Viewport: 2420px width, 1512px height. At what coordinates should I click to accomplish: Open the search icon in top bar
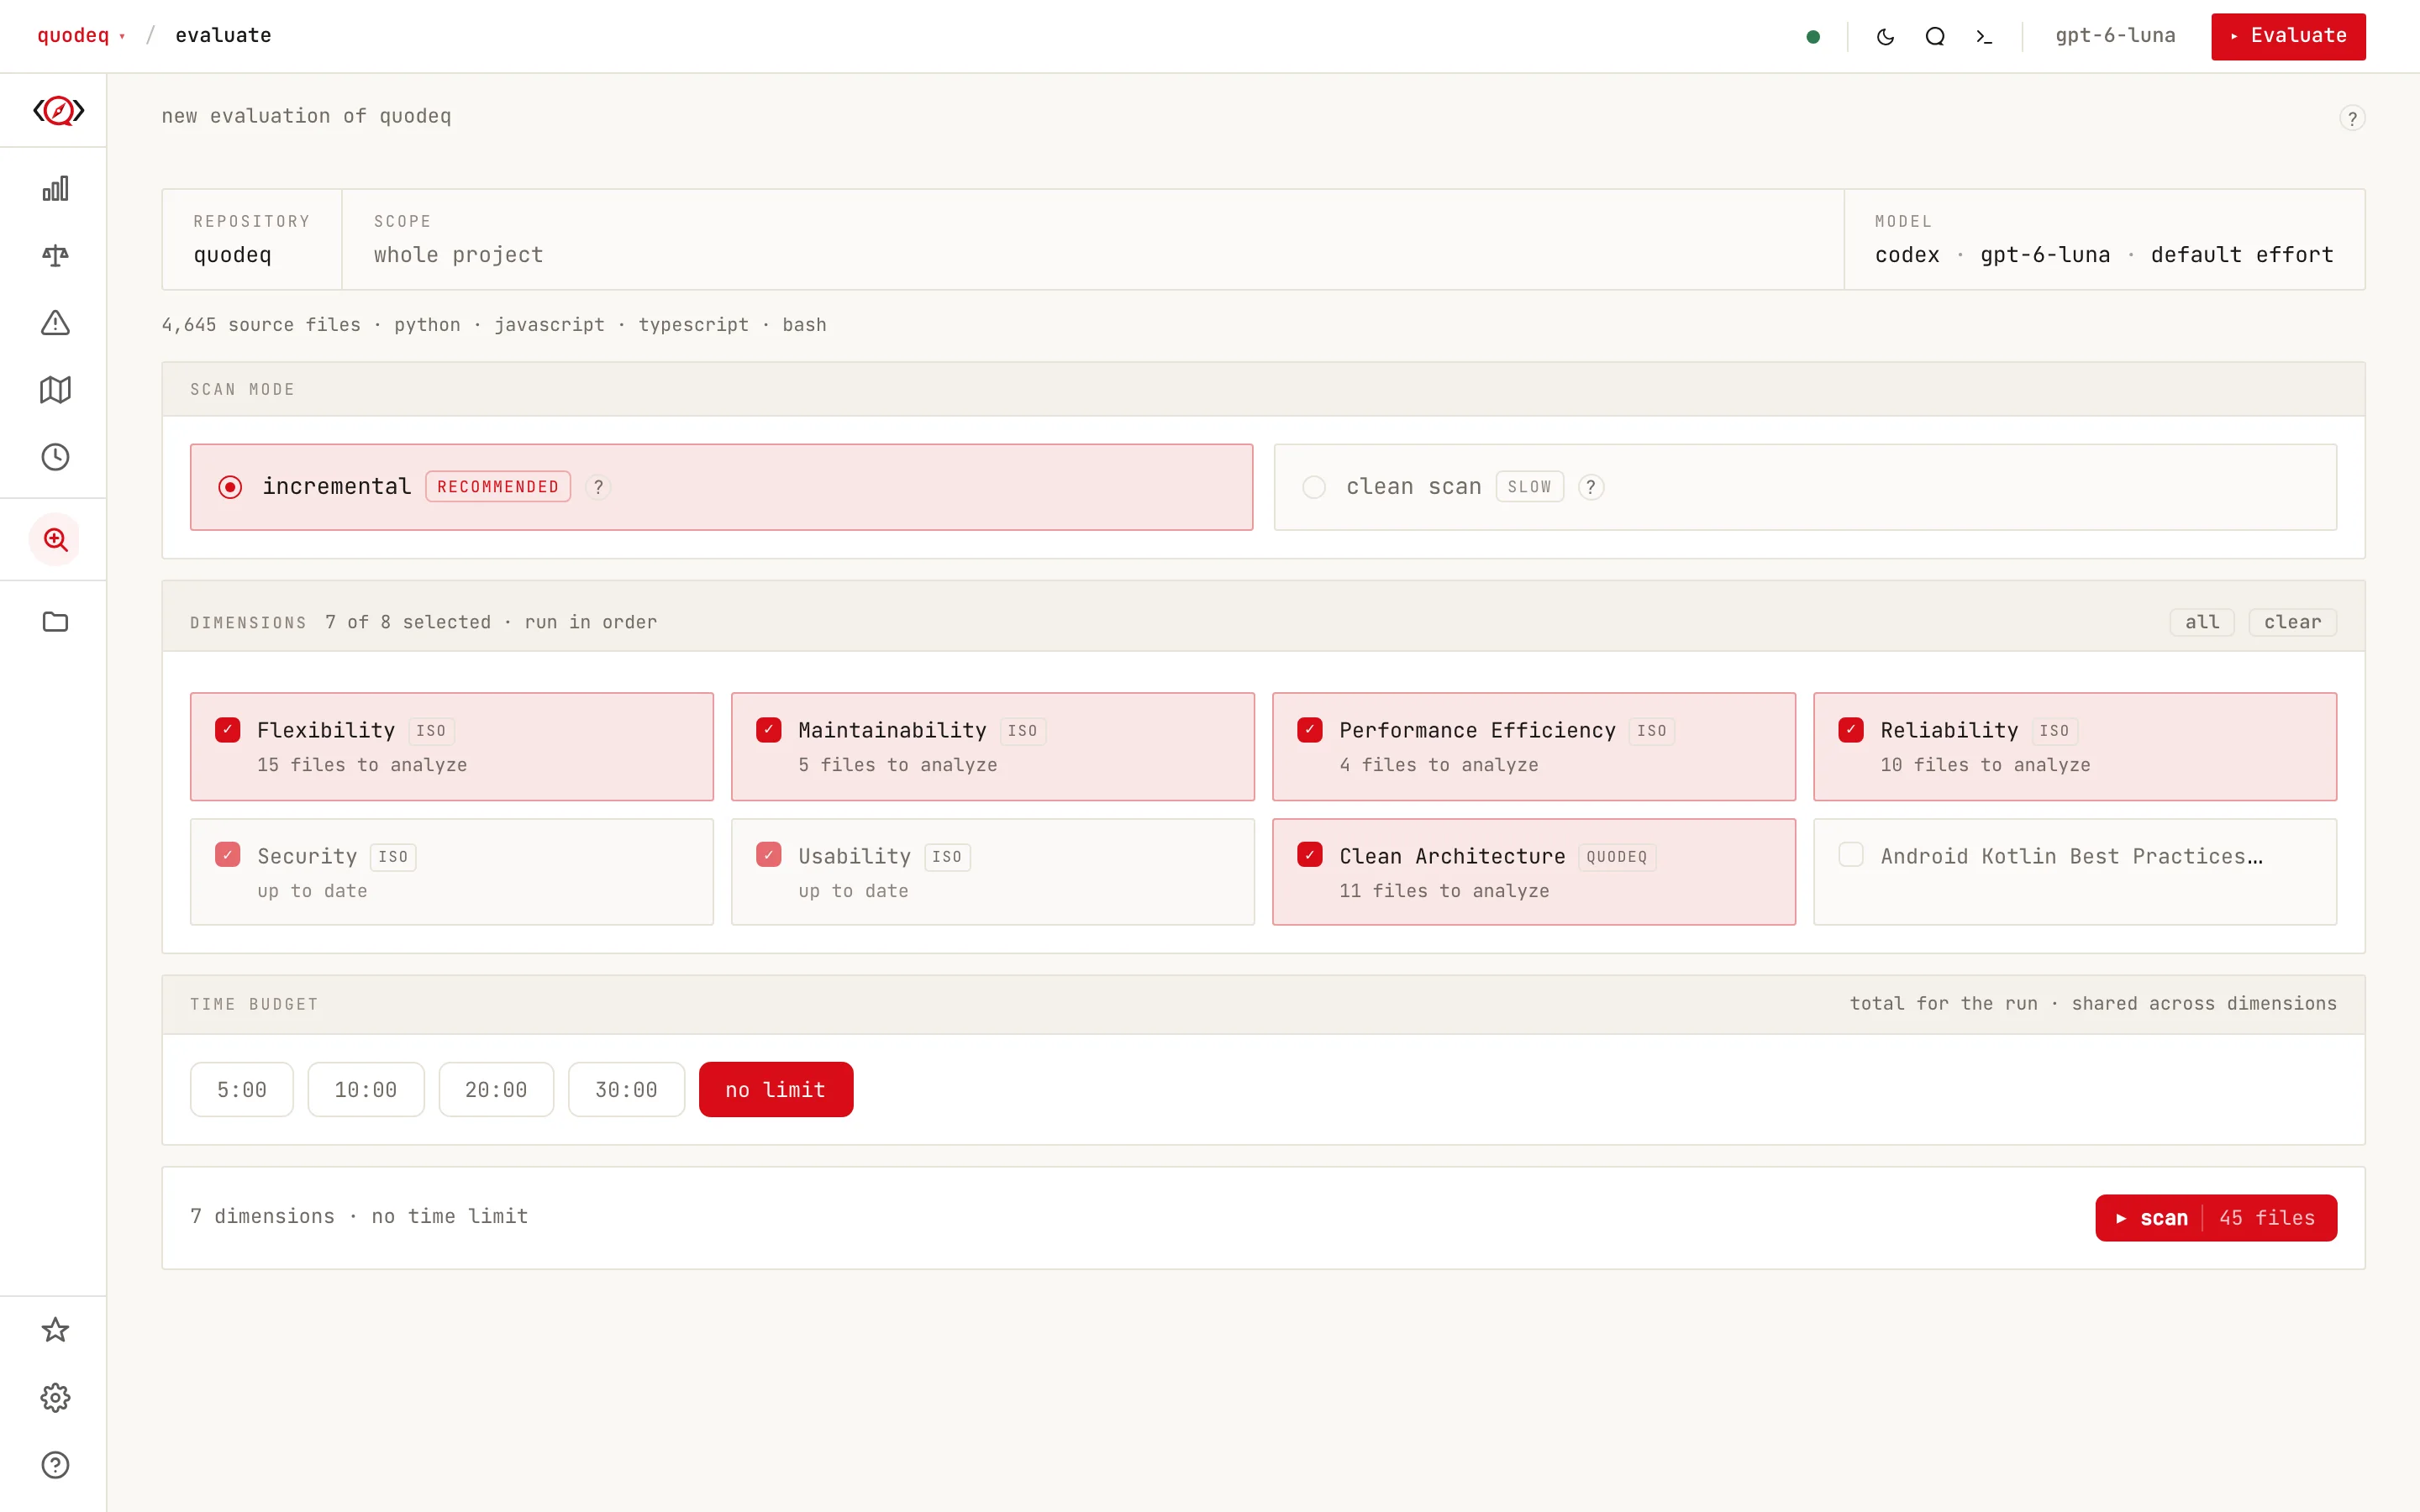pyautogui.click(x=1935, y=37)
